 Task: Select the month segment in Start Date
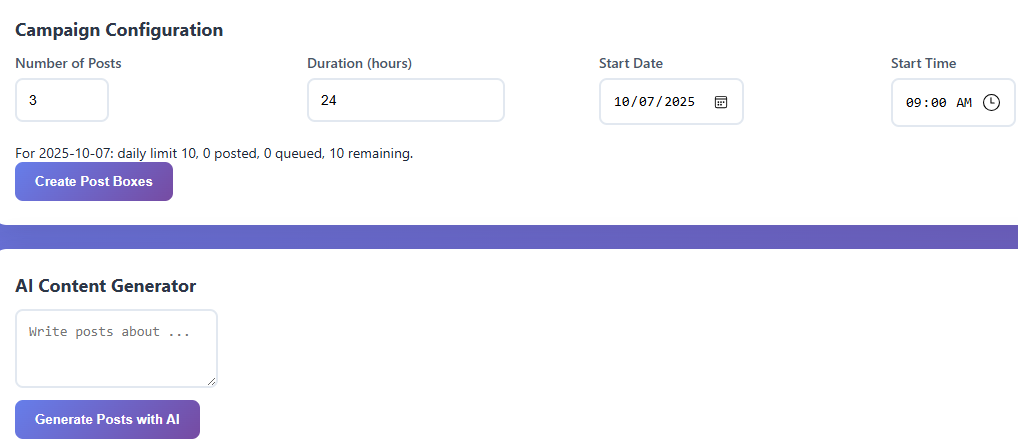(x=623, y=102)
